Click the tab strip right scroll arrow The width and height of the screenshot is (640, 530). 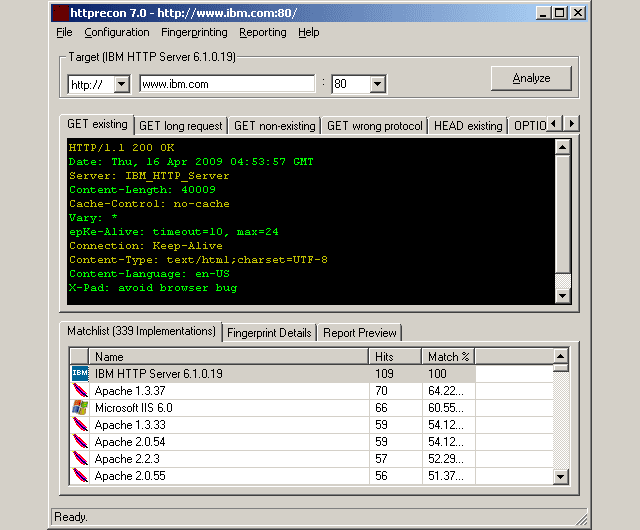click(x=571, y=123)
